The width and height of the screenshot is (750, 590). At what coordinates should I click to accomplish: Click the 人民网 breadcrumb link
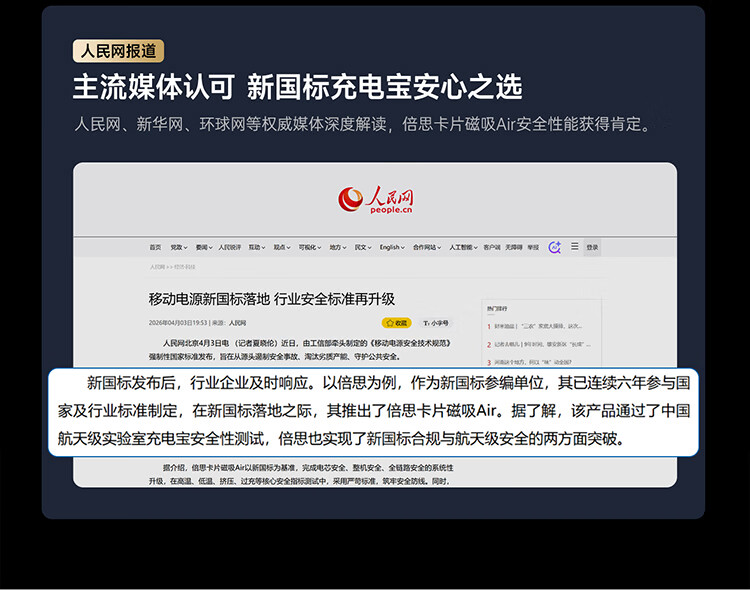point(157,267)
